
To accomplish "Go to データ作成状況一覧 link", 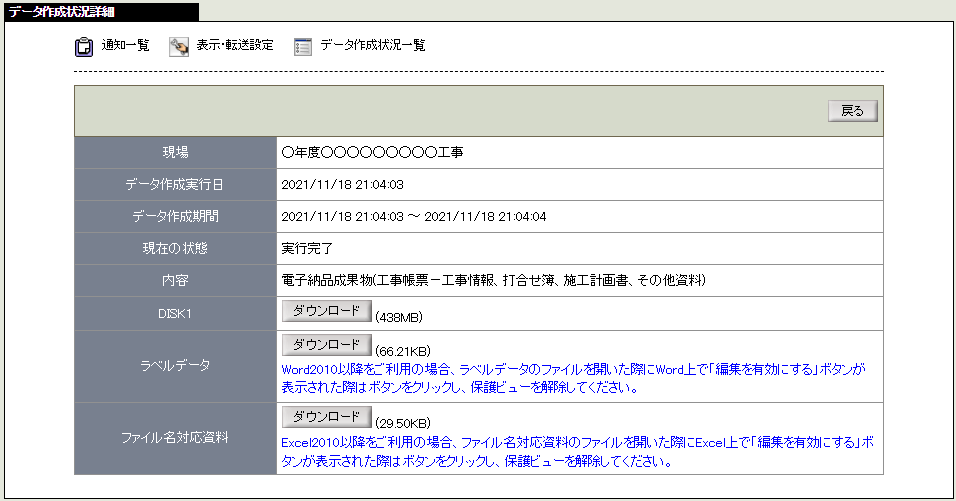I will (373, 45).
